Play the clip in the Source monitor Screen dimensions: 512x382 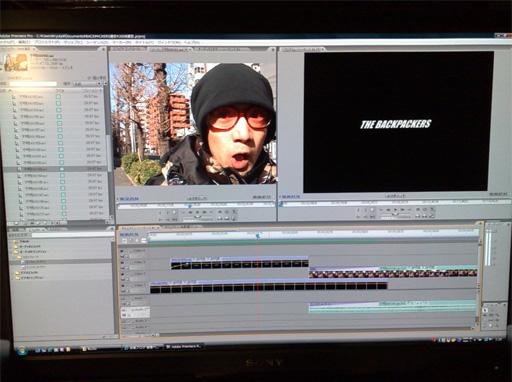[197, 212]
